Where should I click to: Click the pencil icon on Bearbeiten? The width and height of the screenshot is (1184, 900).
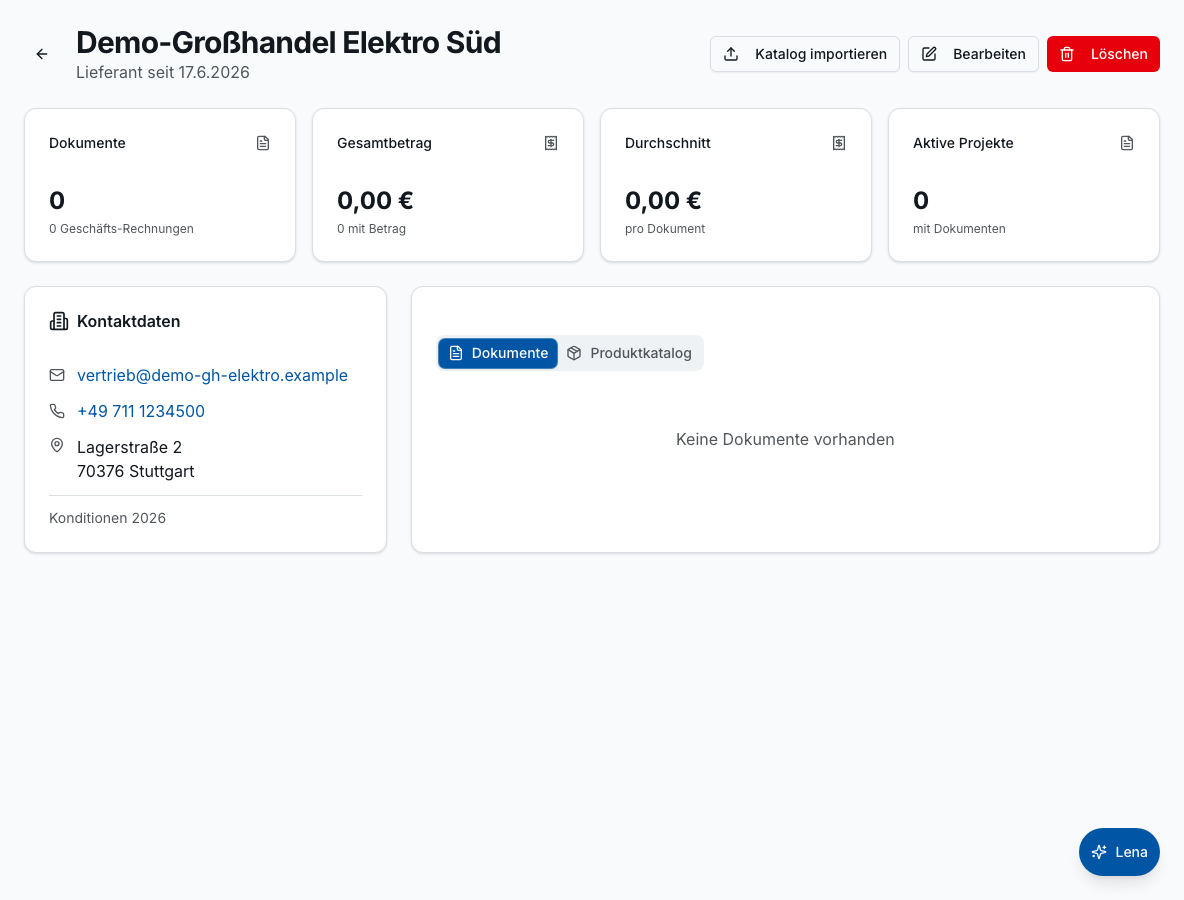(x=930, y=54)
